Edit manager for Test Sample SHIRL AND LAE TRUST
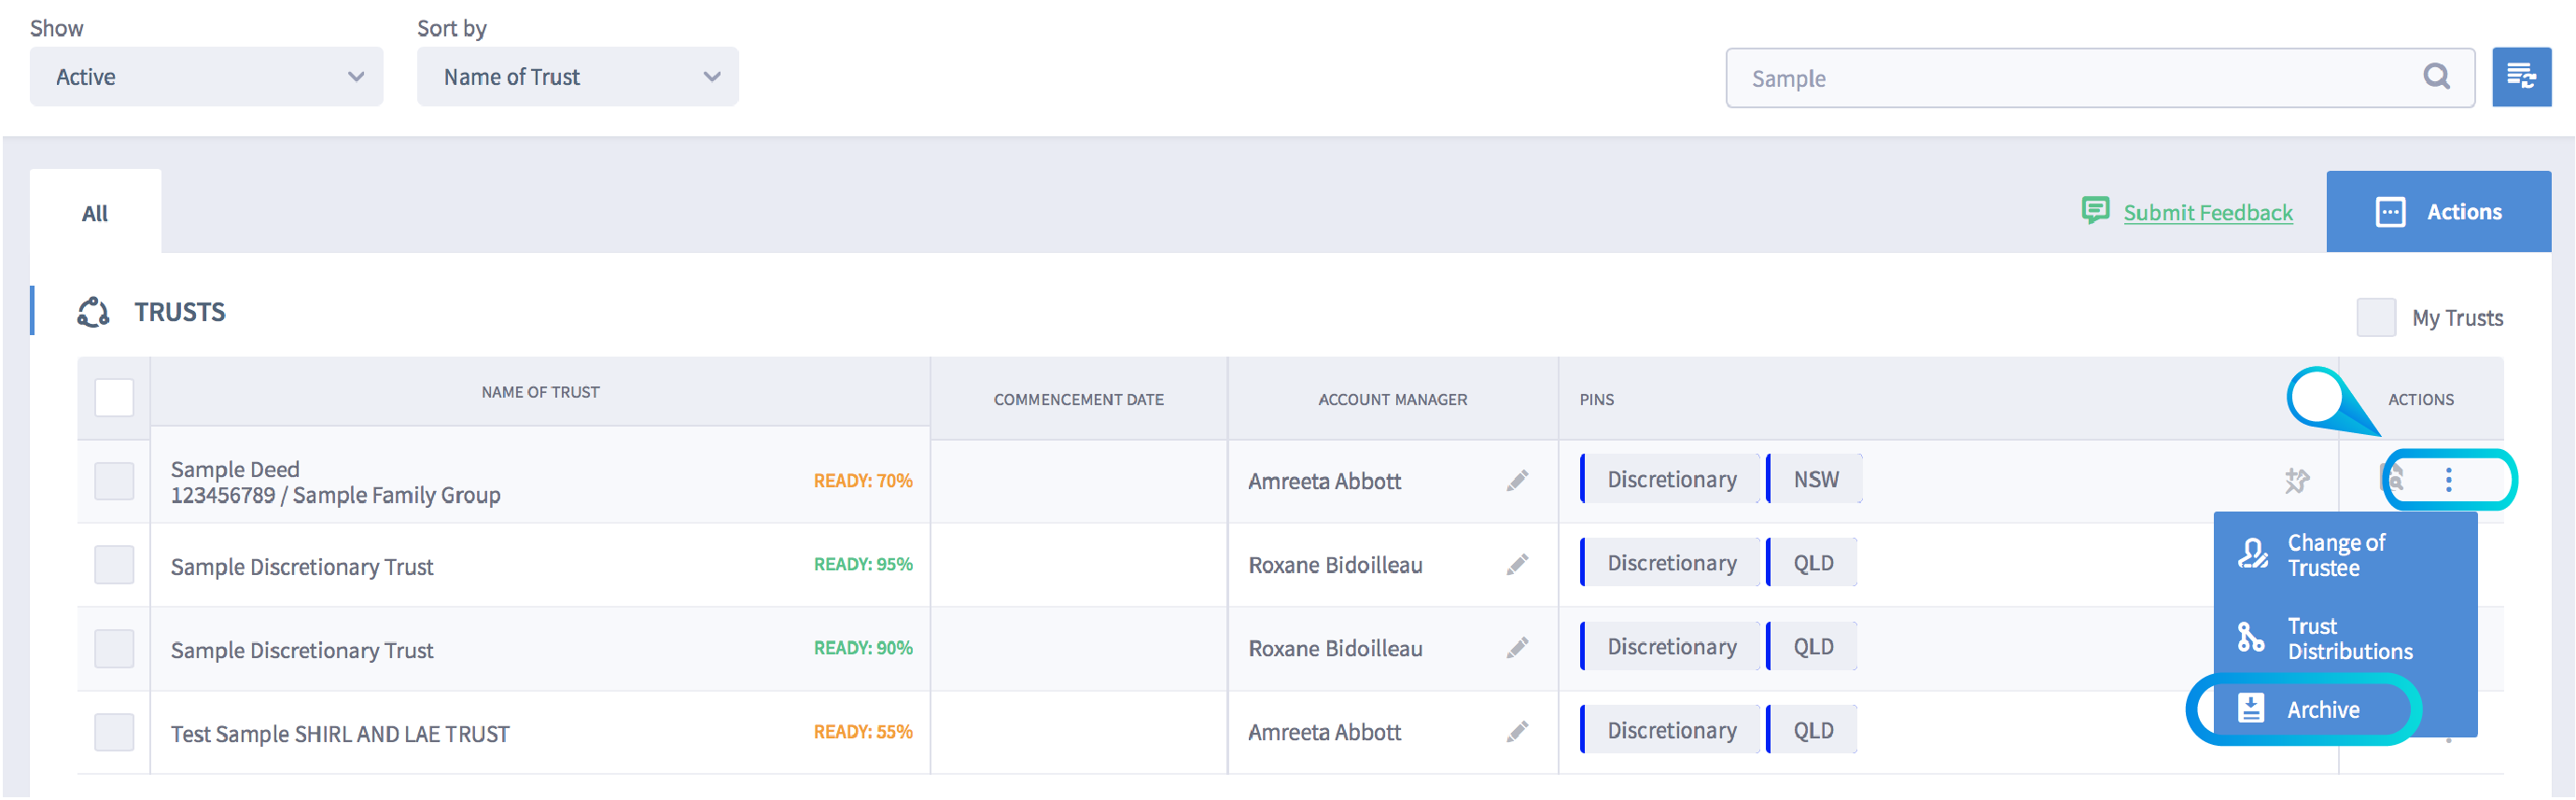Viewport: 2576px width, 800px height. tap(1517, 732)
